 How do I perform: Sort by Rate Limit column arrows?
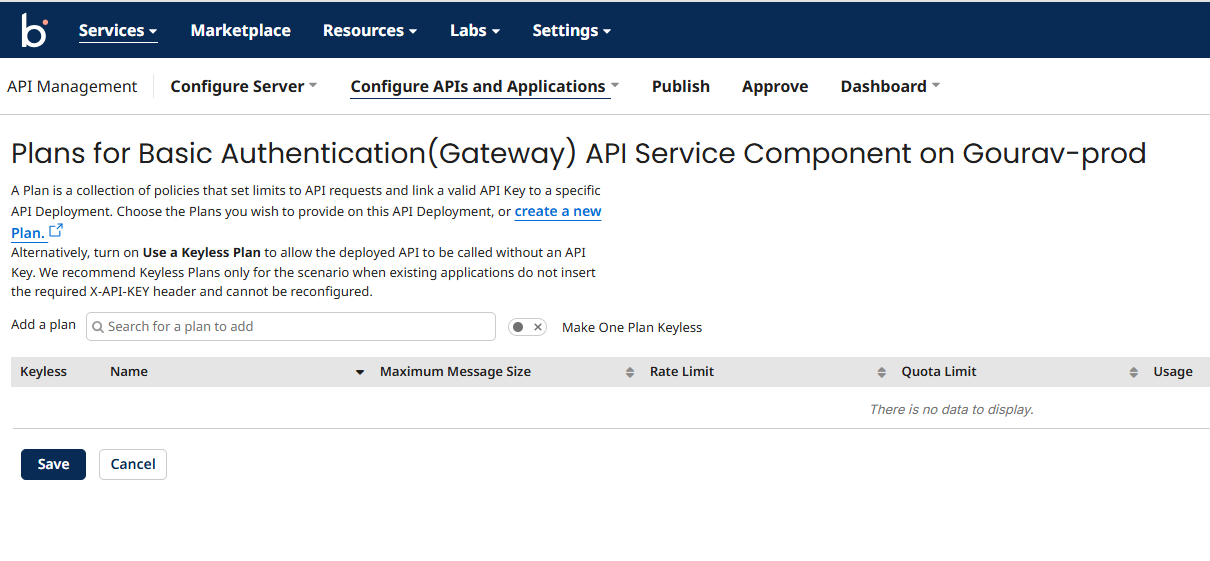tap(881, 372)
